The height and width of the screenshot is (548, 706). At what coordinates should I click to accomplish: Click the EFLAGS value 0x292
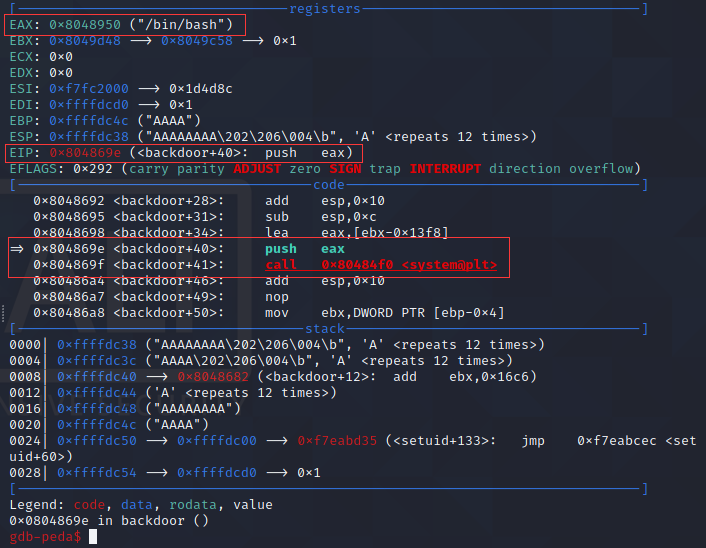(x=93, y=168)
